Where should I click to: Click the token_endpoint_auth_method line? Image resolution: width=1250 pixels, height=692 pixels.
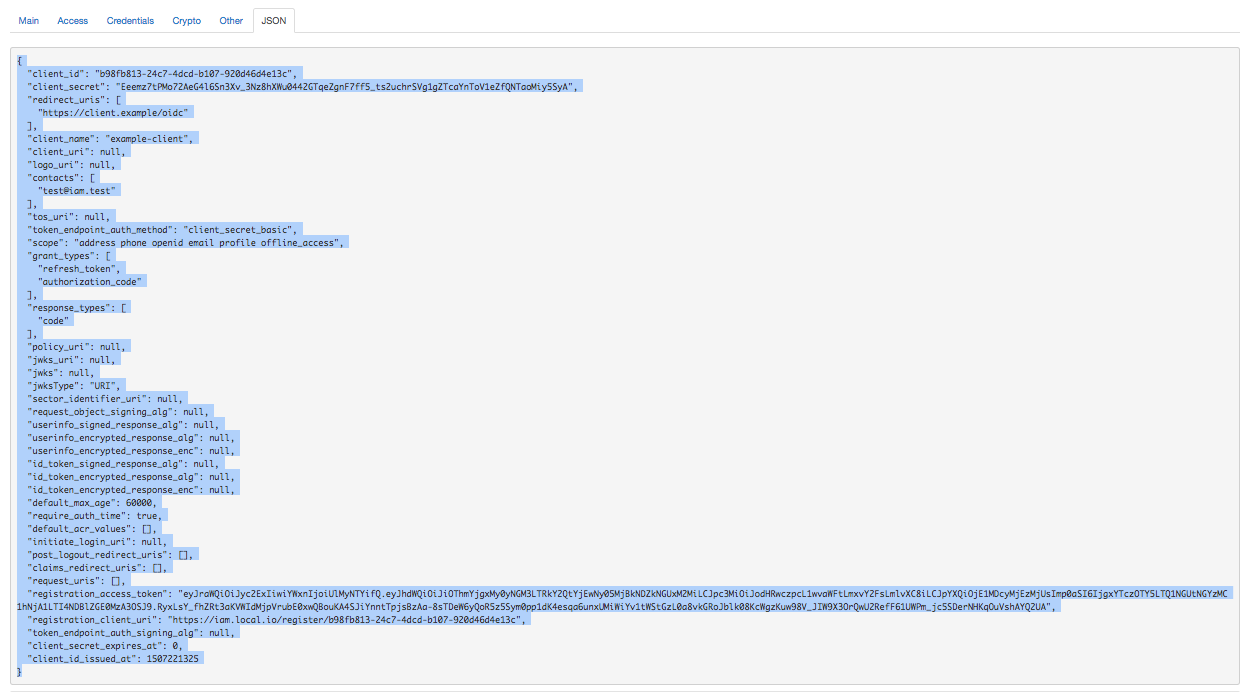[162, 229]
